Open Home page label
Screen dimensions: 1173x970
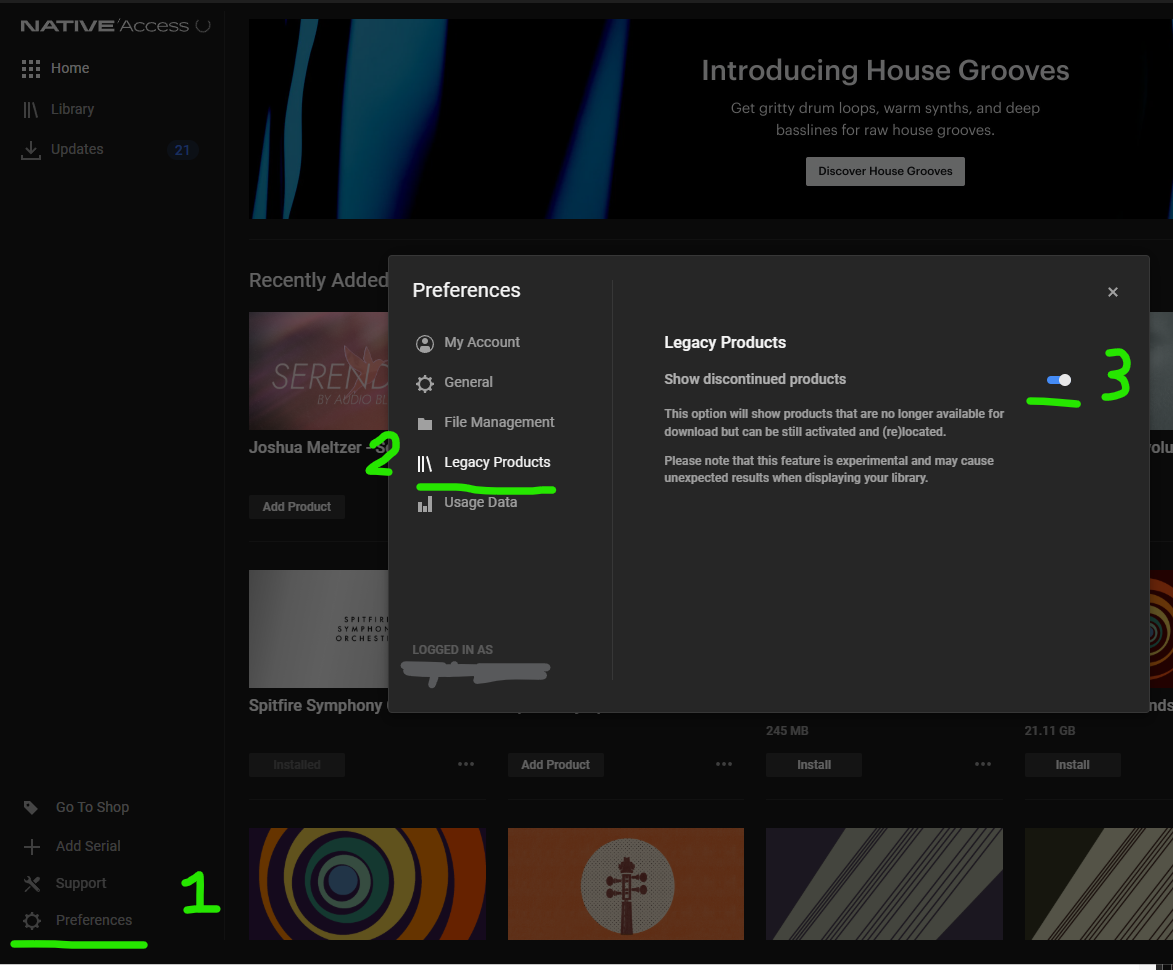coord(70,68)
